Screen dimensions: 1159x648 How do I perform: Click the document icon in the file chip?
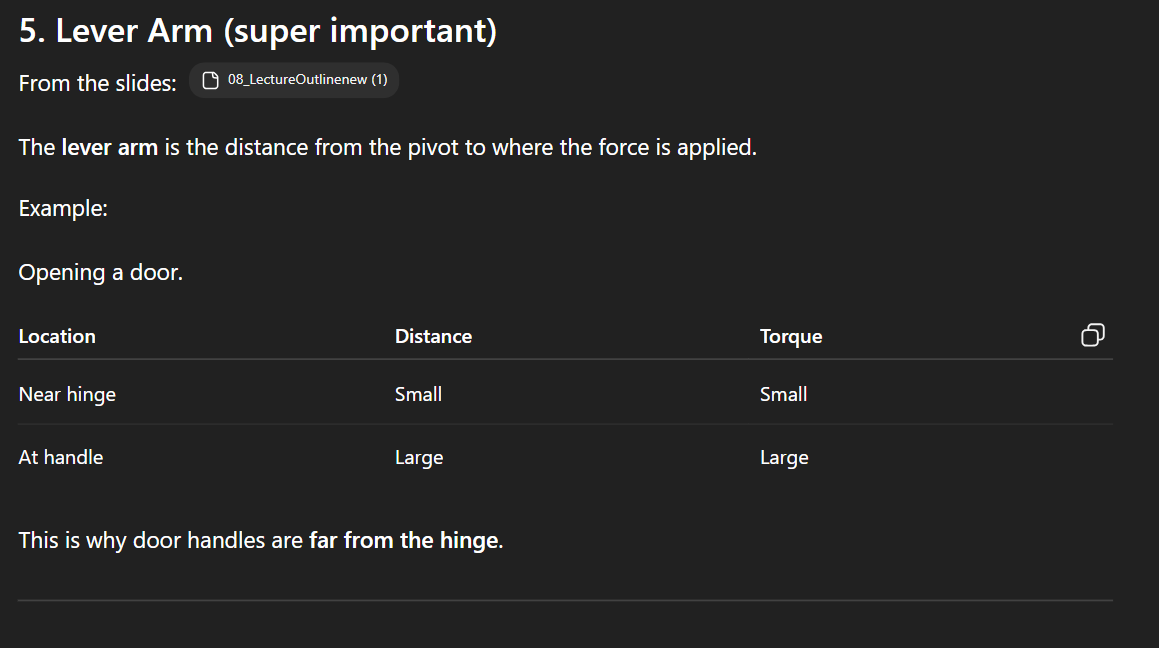[210, 81]
